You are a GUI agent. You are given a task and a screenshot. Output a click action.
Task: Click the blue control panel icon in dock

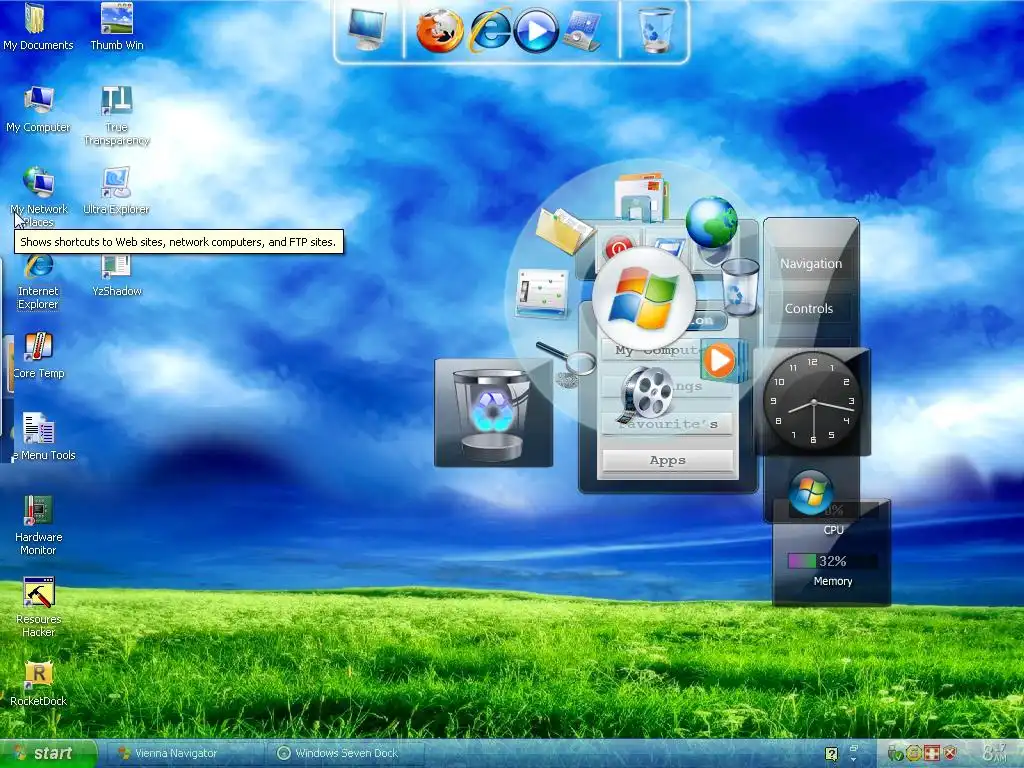pyautogui.click(x=581, y=30)
